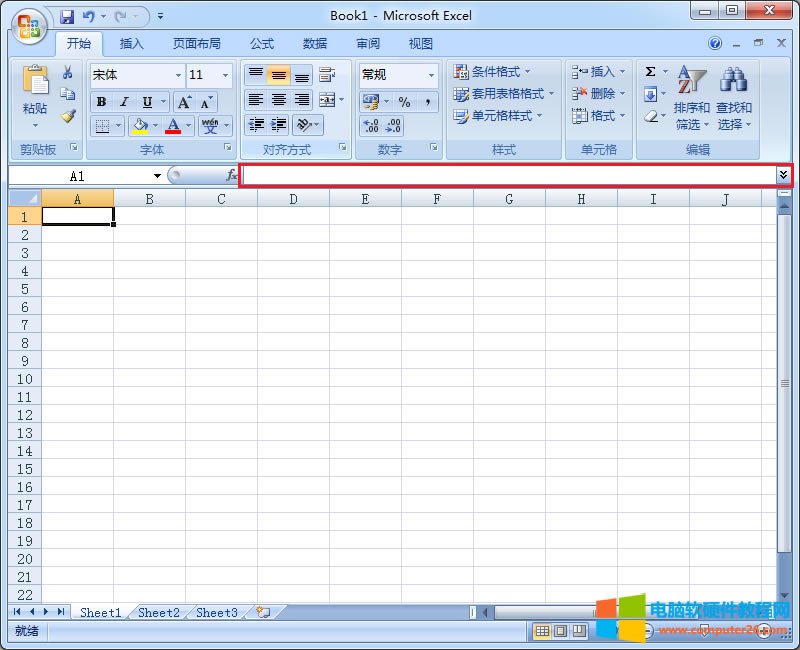Select the AutoSum Σ icon
The image size is (800, 650).
(x=652, y=71)
